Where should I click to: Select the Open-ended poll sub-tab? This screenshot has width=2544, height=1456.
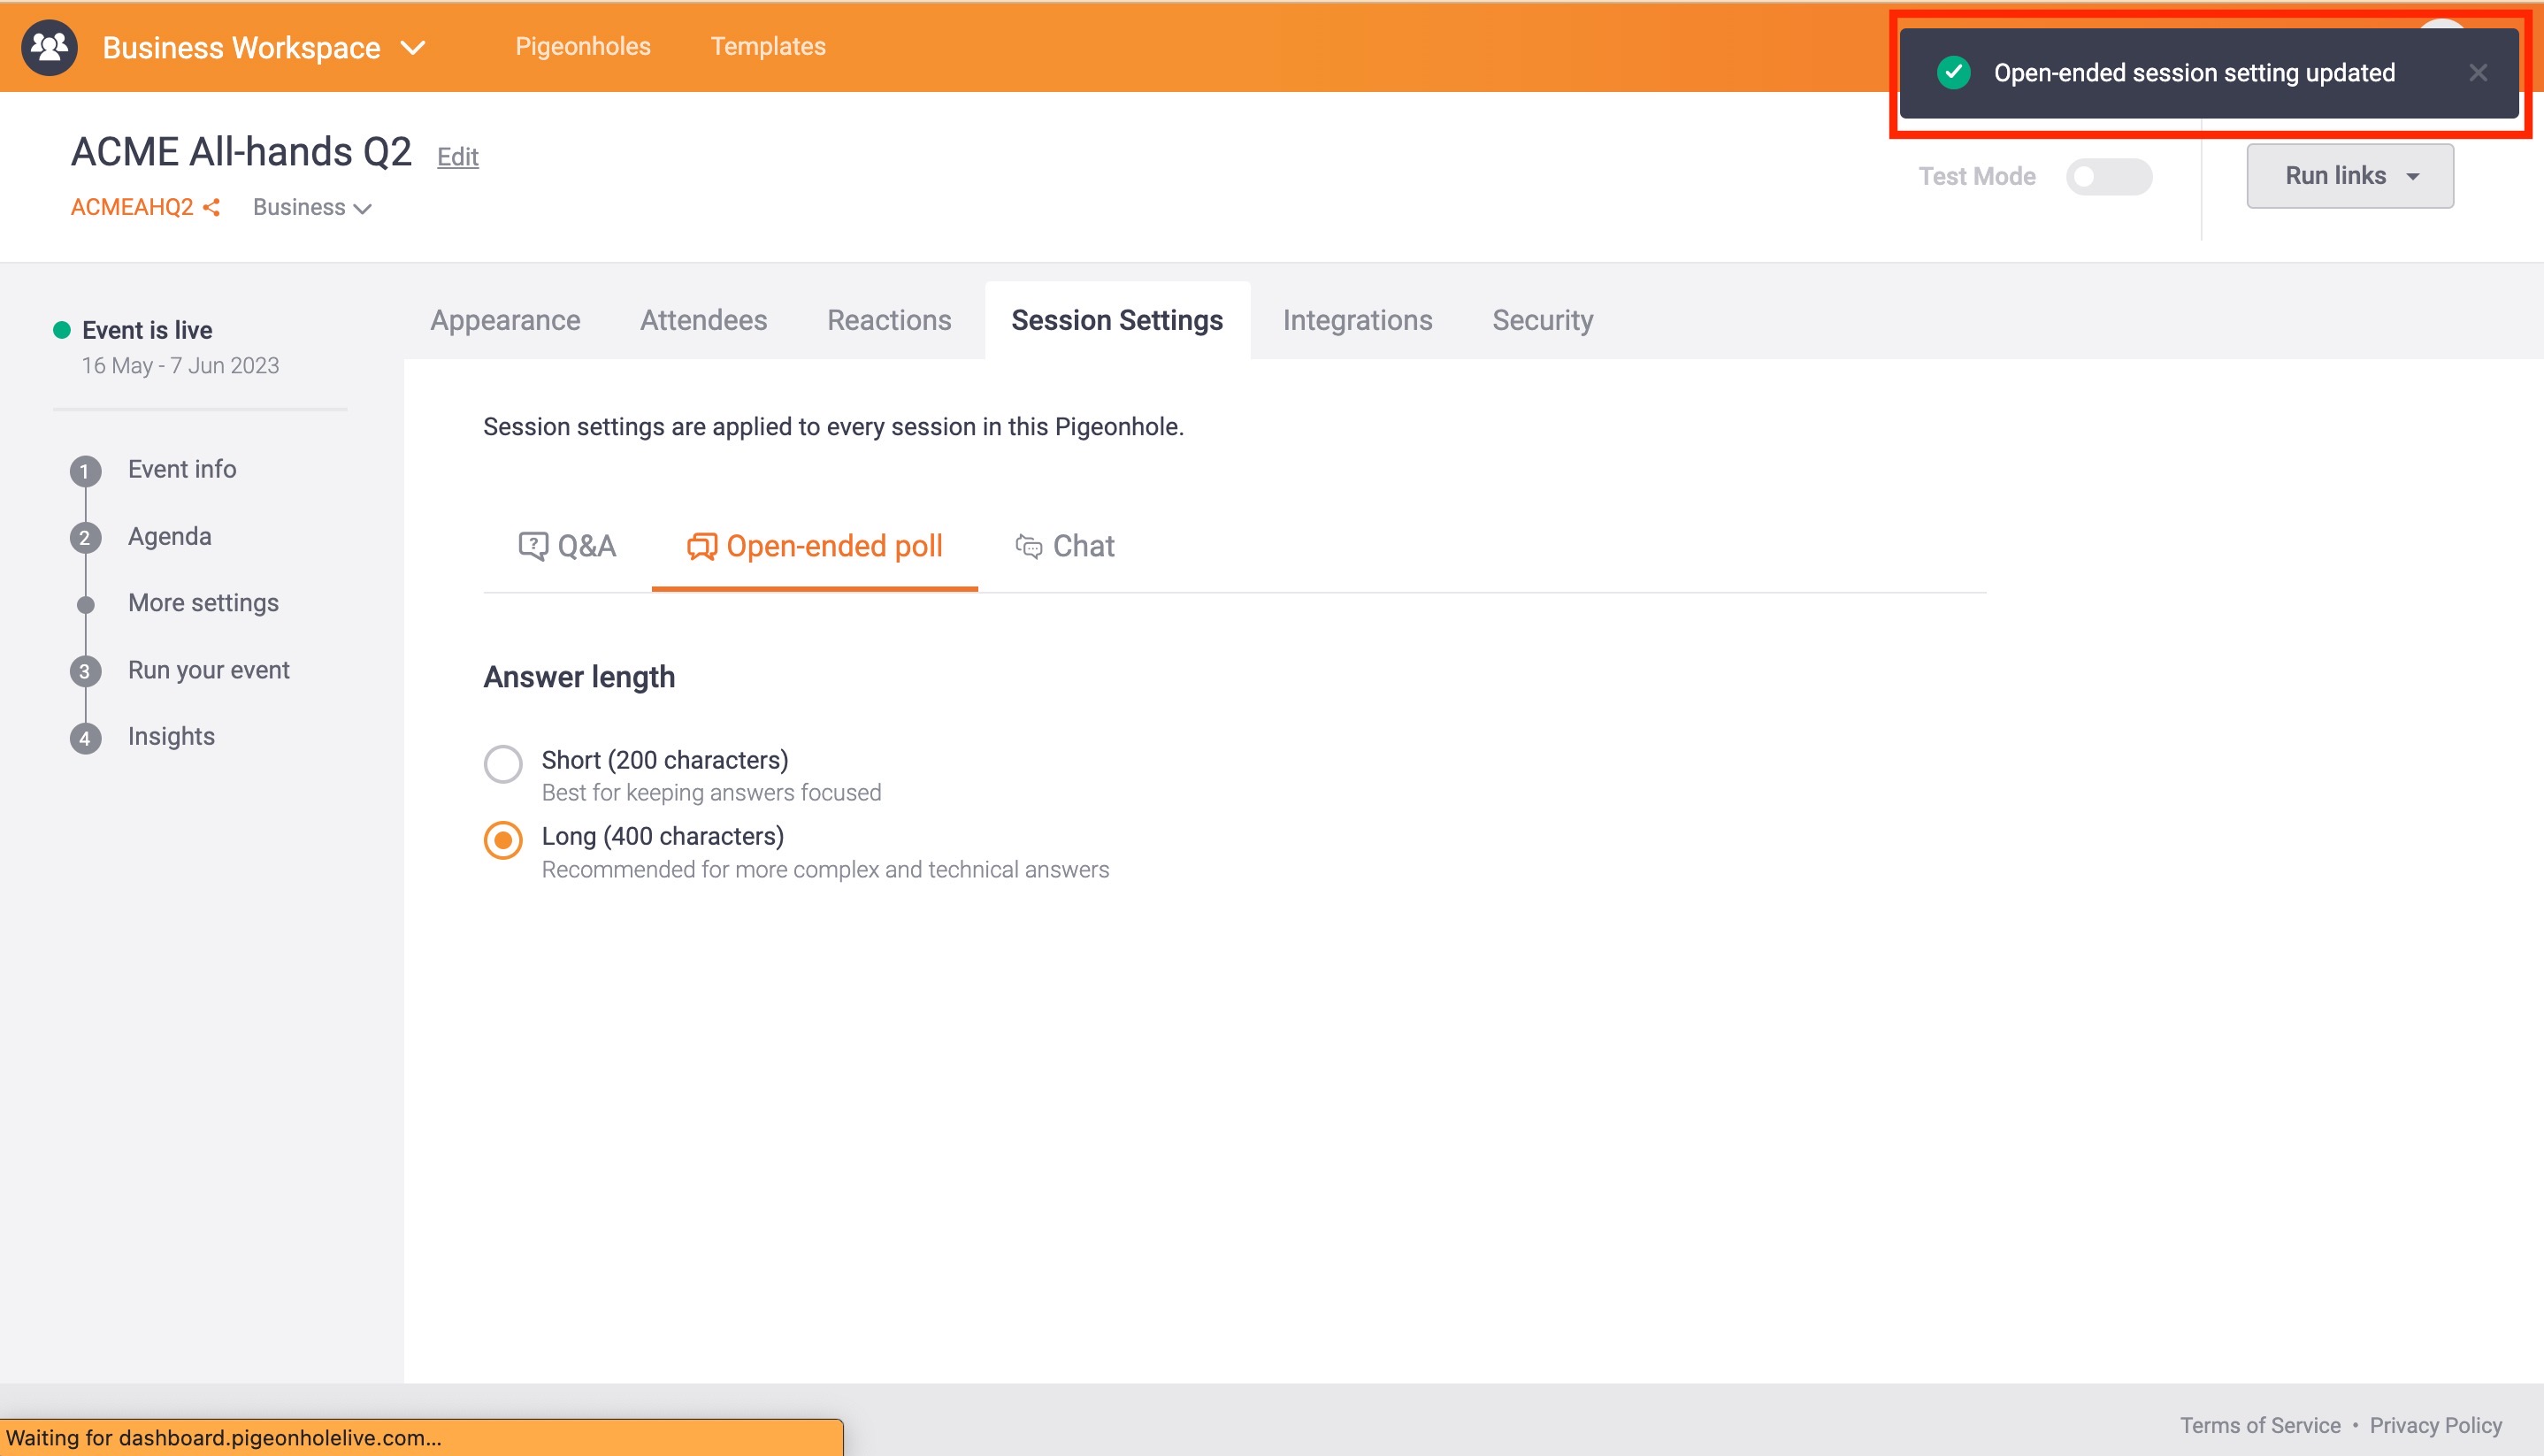(x=815, y=546)
